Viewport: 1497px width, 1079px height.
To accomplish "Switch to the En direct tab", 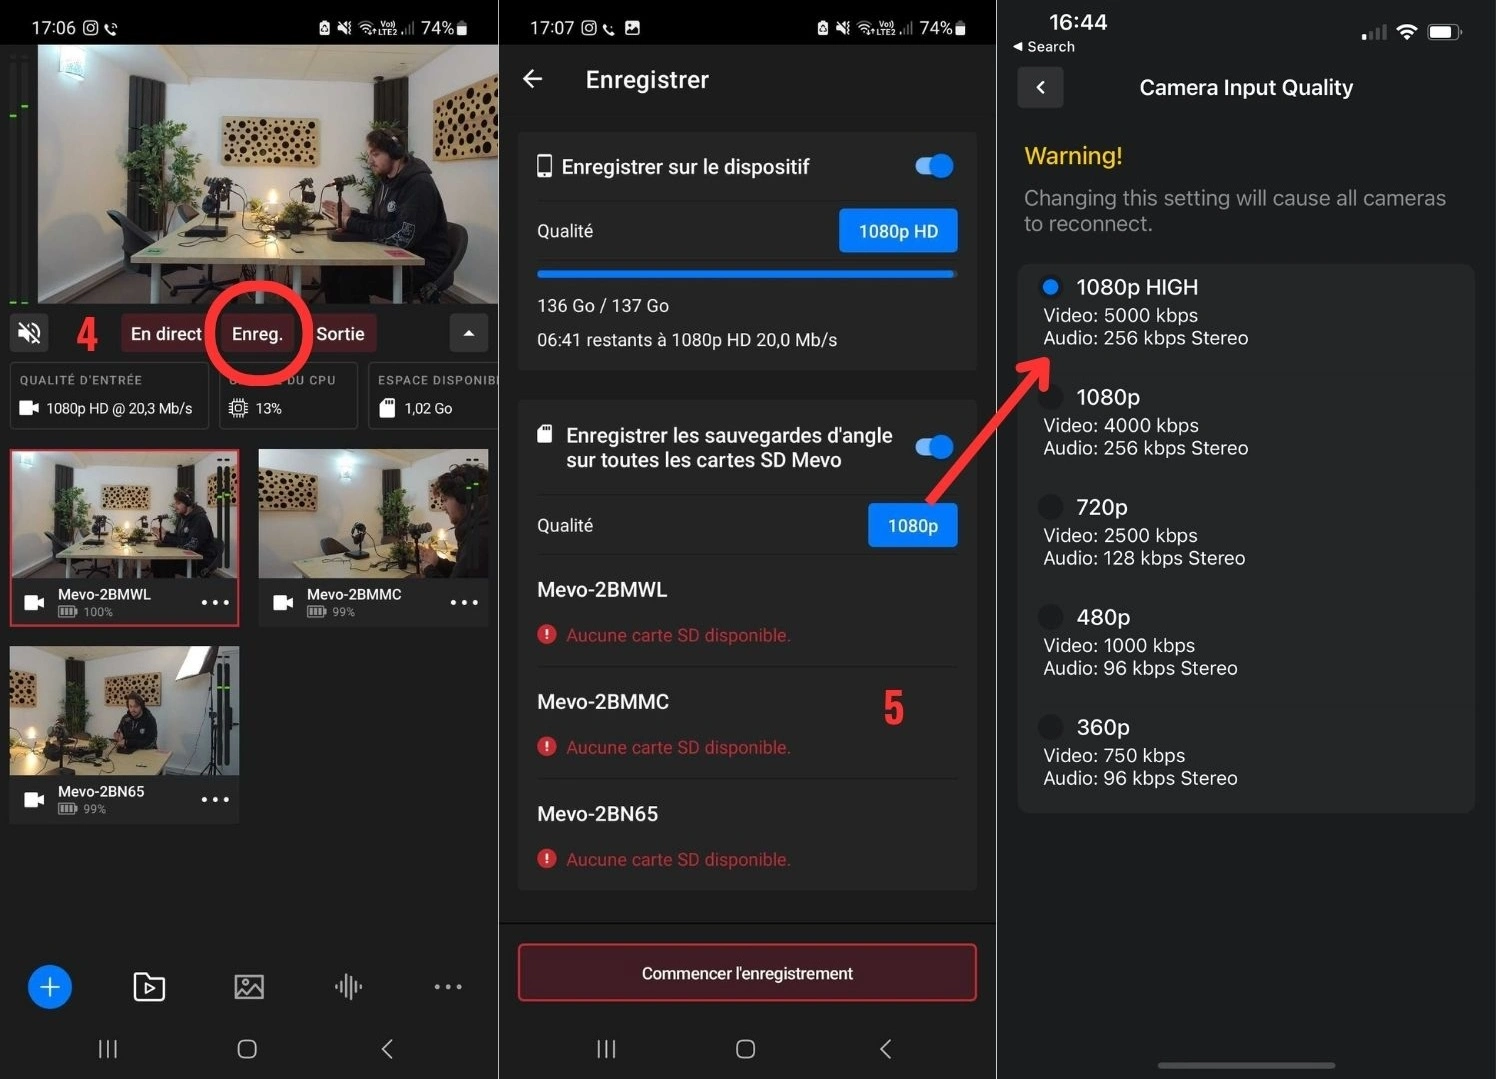I will (165, 333).
